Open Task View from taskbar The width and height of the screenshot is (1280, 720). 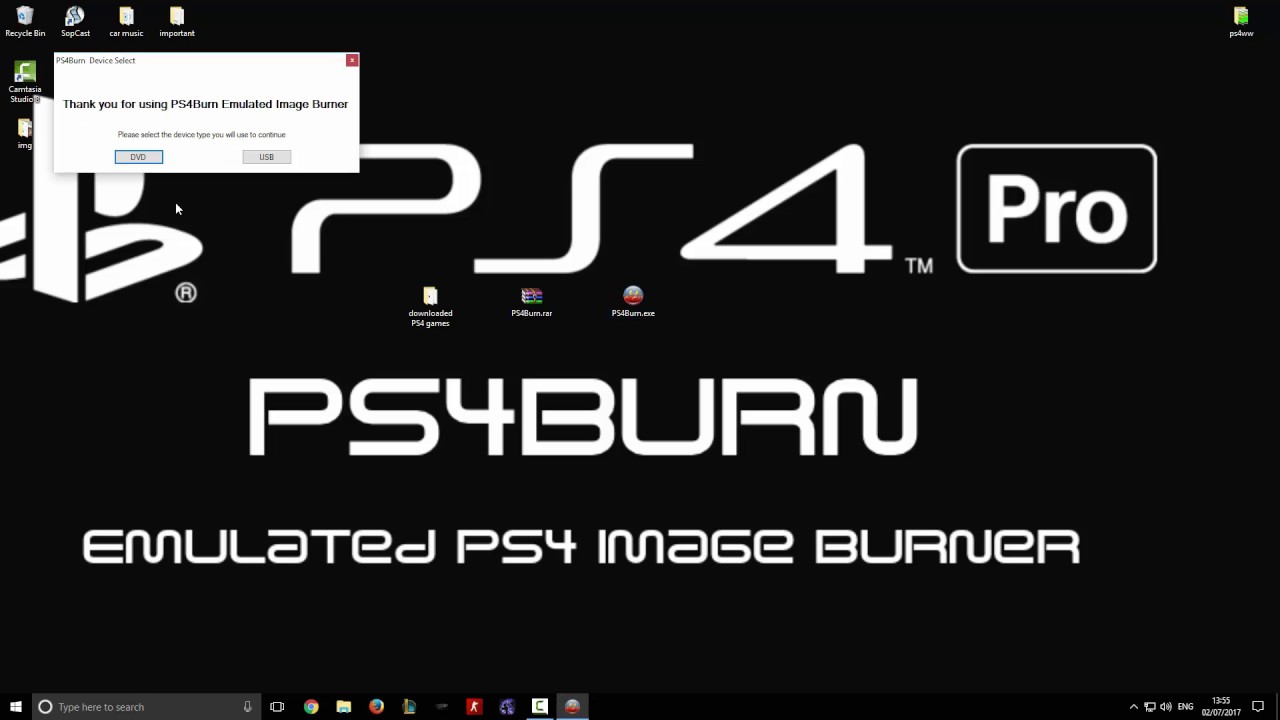click(x=277, y=707)
